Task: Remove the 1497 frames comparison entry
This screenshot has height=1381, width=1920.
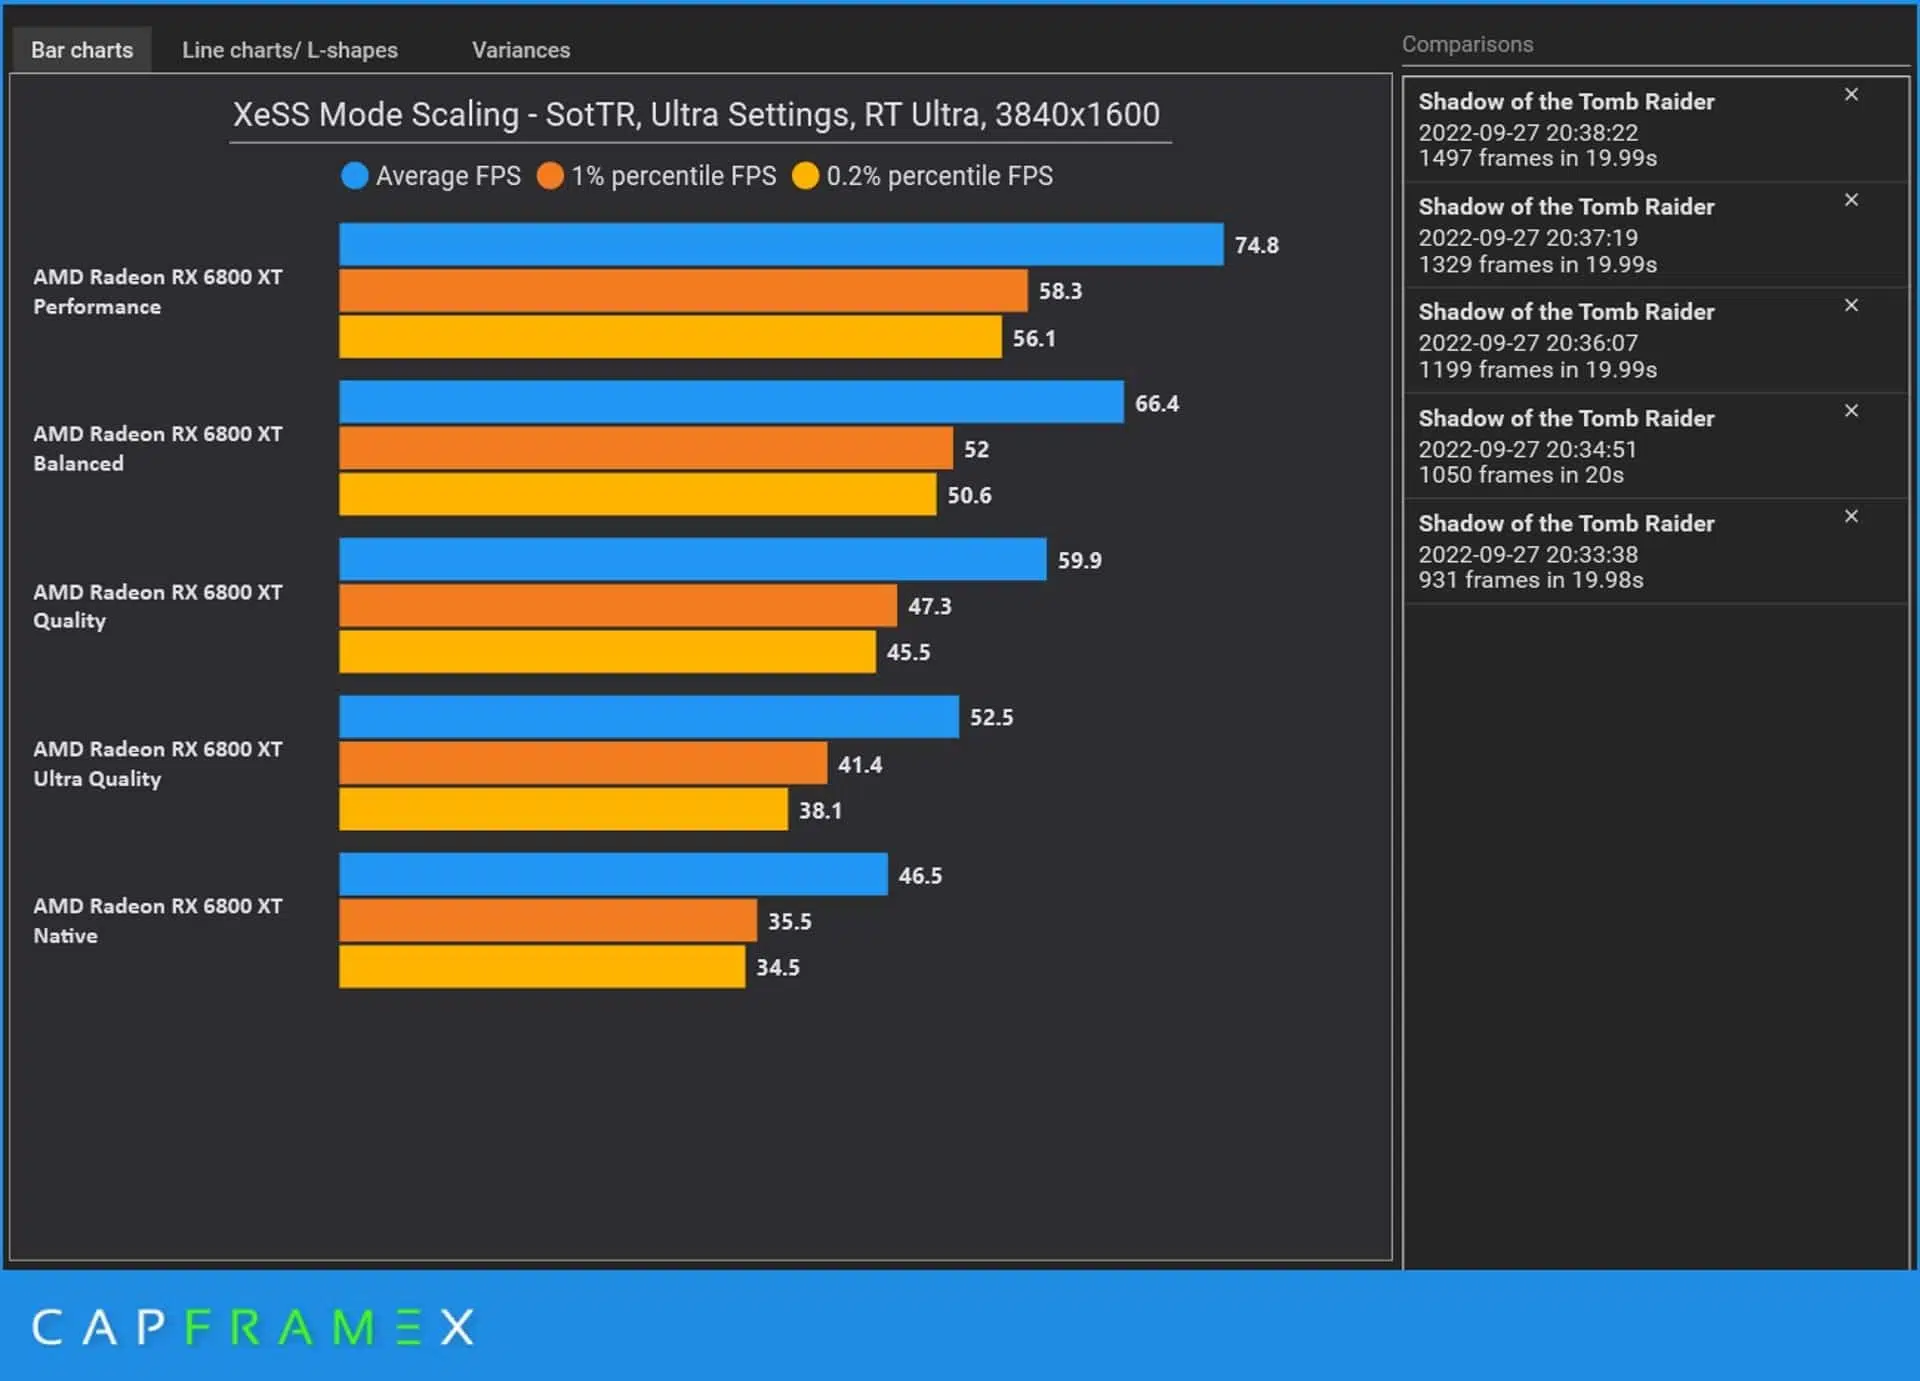Action: (x=1851, y=94)
